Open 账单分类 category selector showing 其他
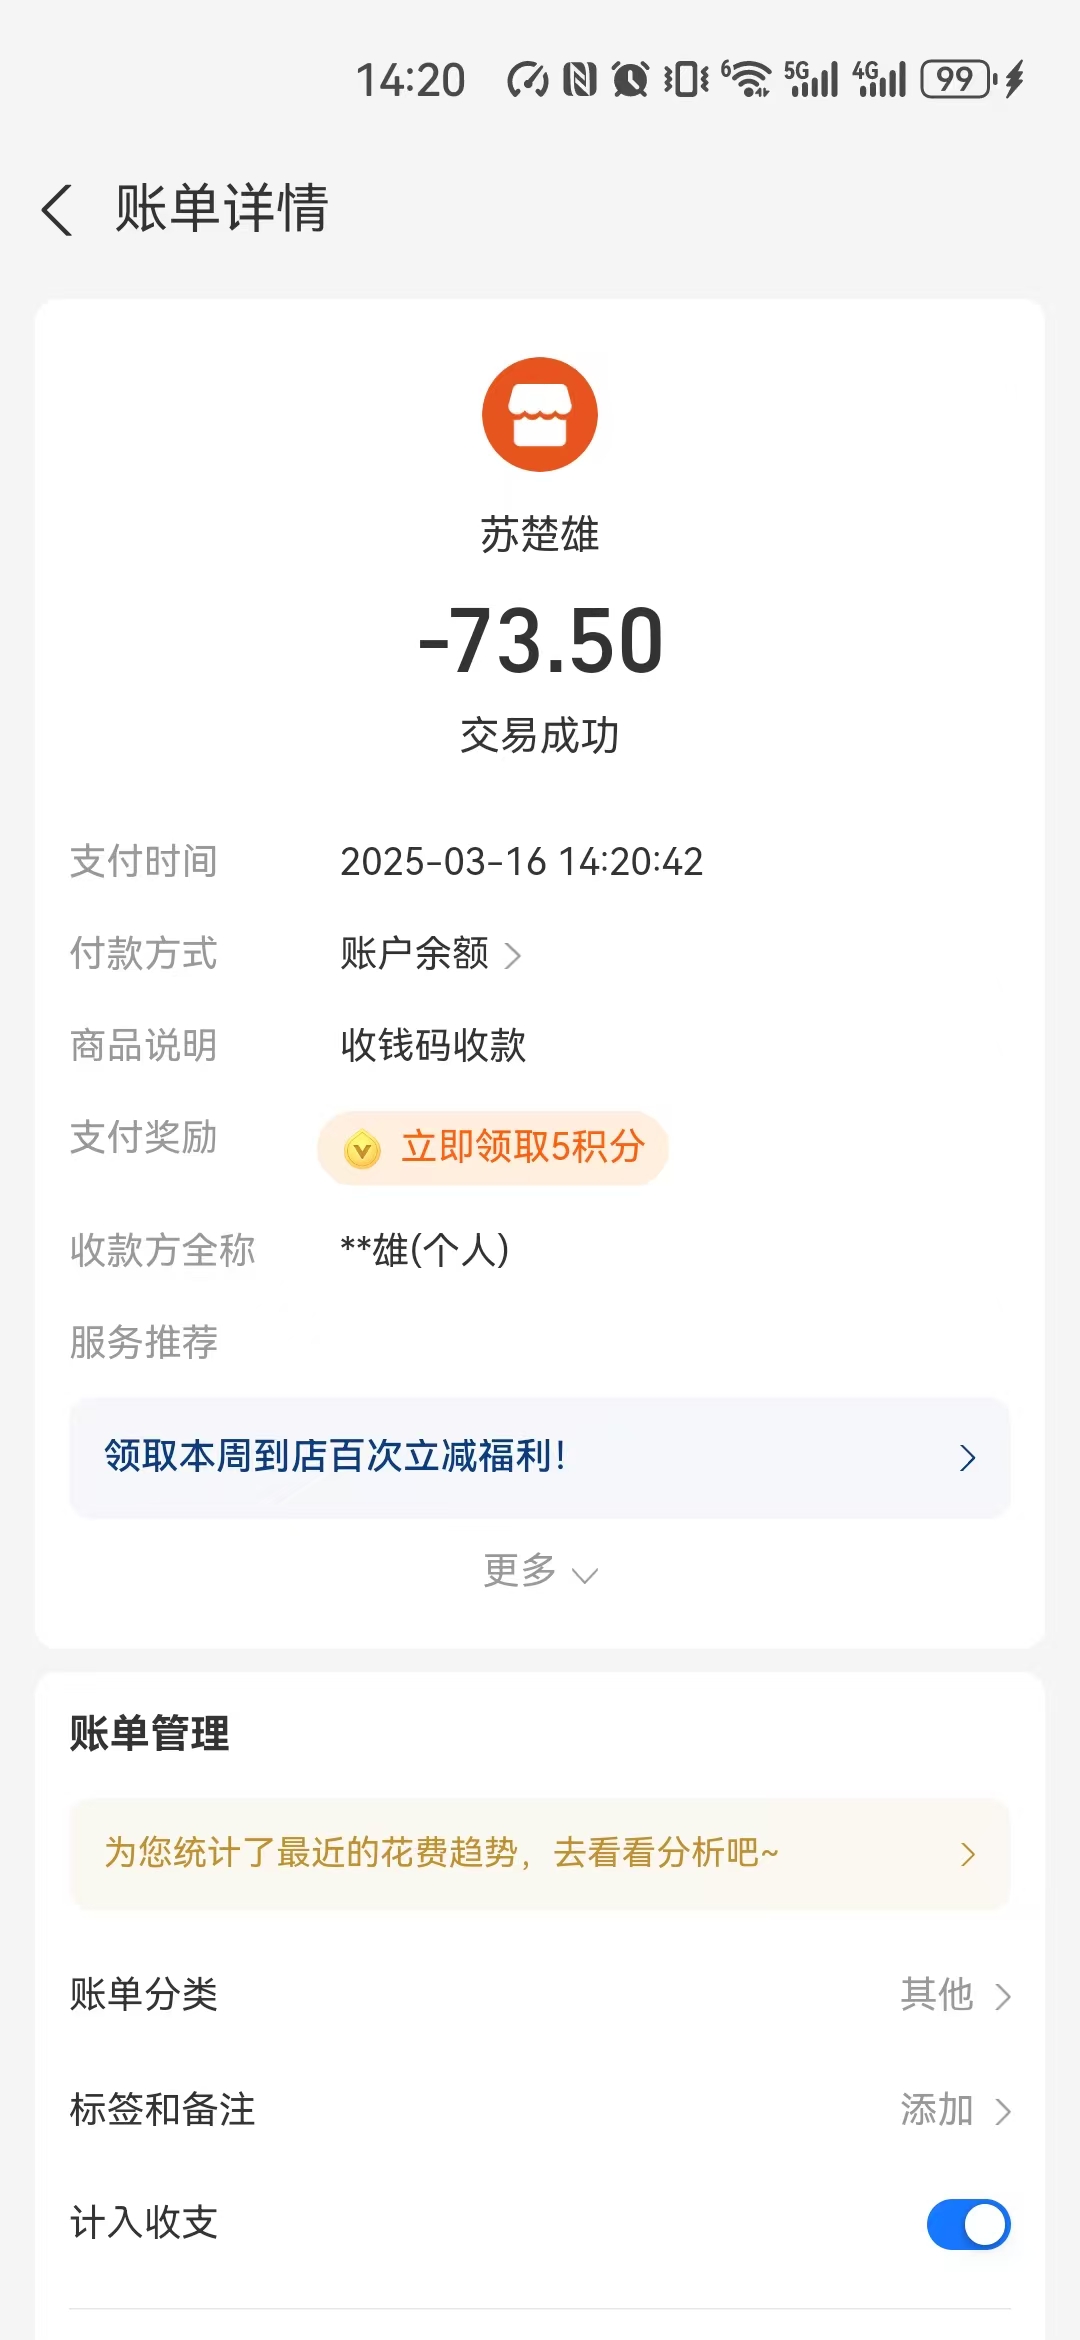 click(955, 1995)
